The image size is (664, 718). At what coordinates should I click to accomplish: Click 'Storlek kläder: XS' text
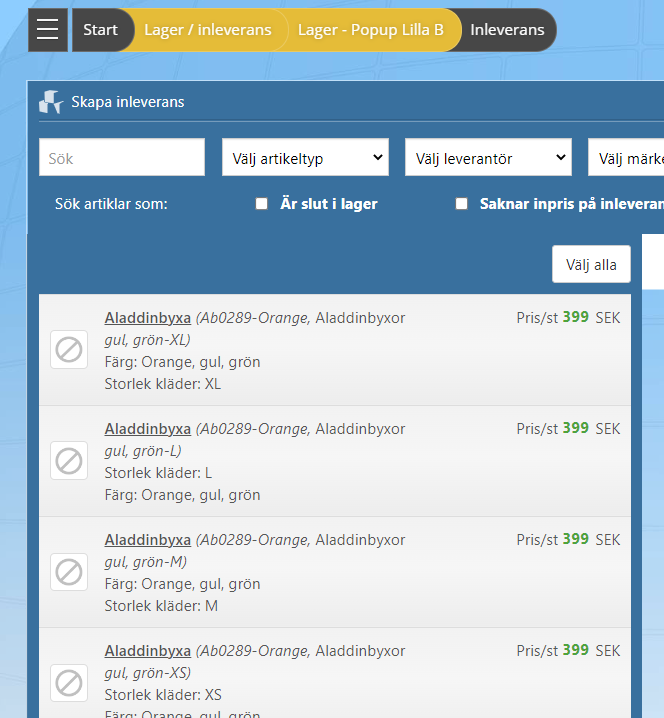point(163,695)
